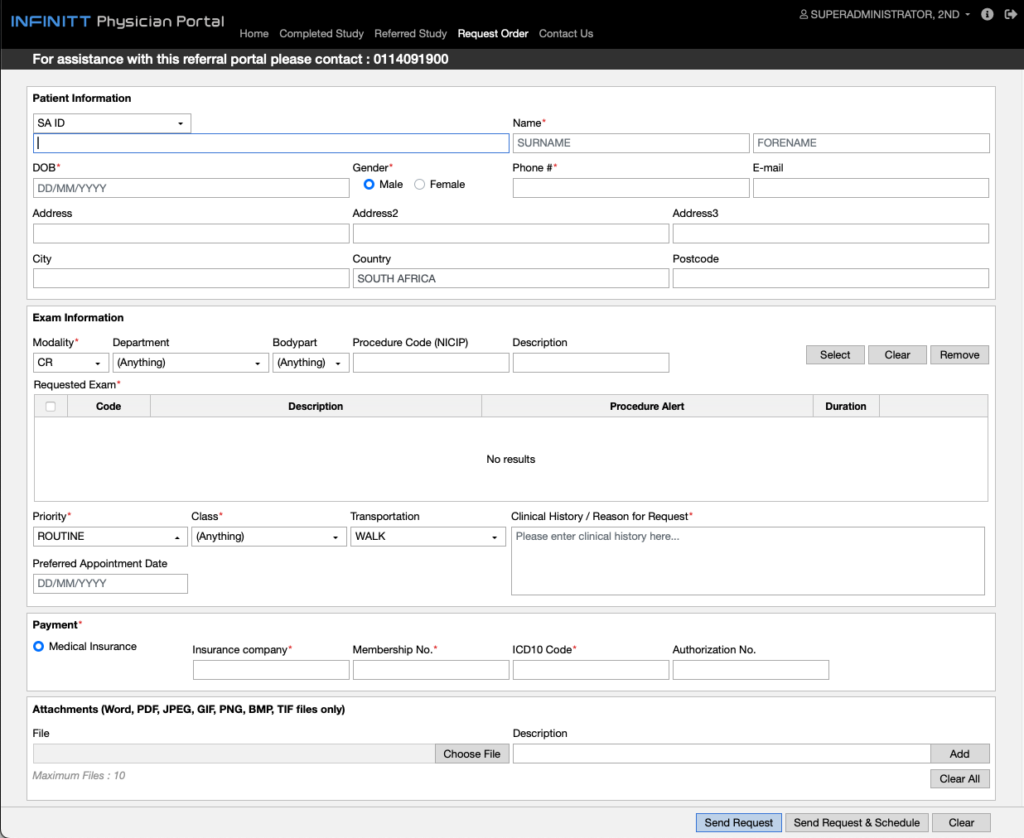Click the Authorization No. input field
Viewport: 1024px width, 838px height.
[x=751, y=670]
